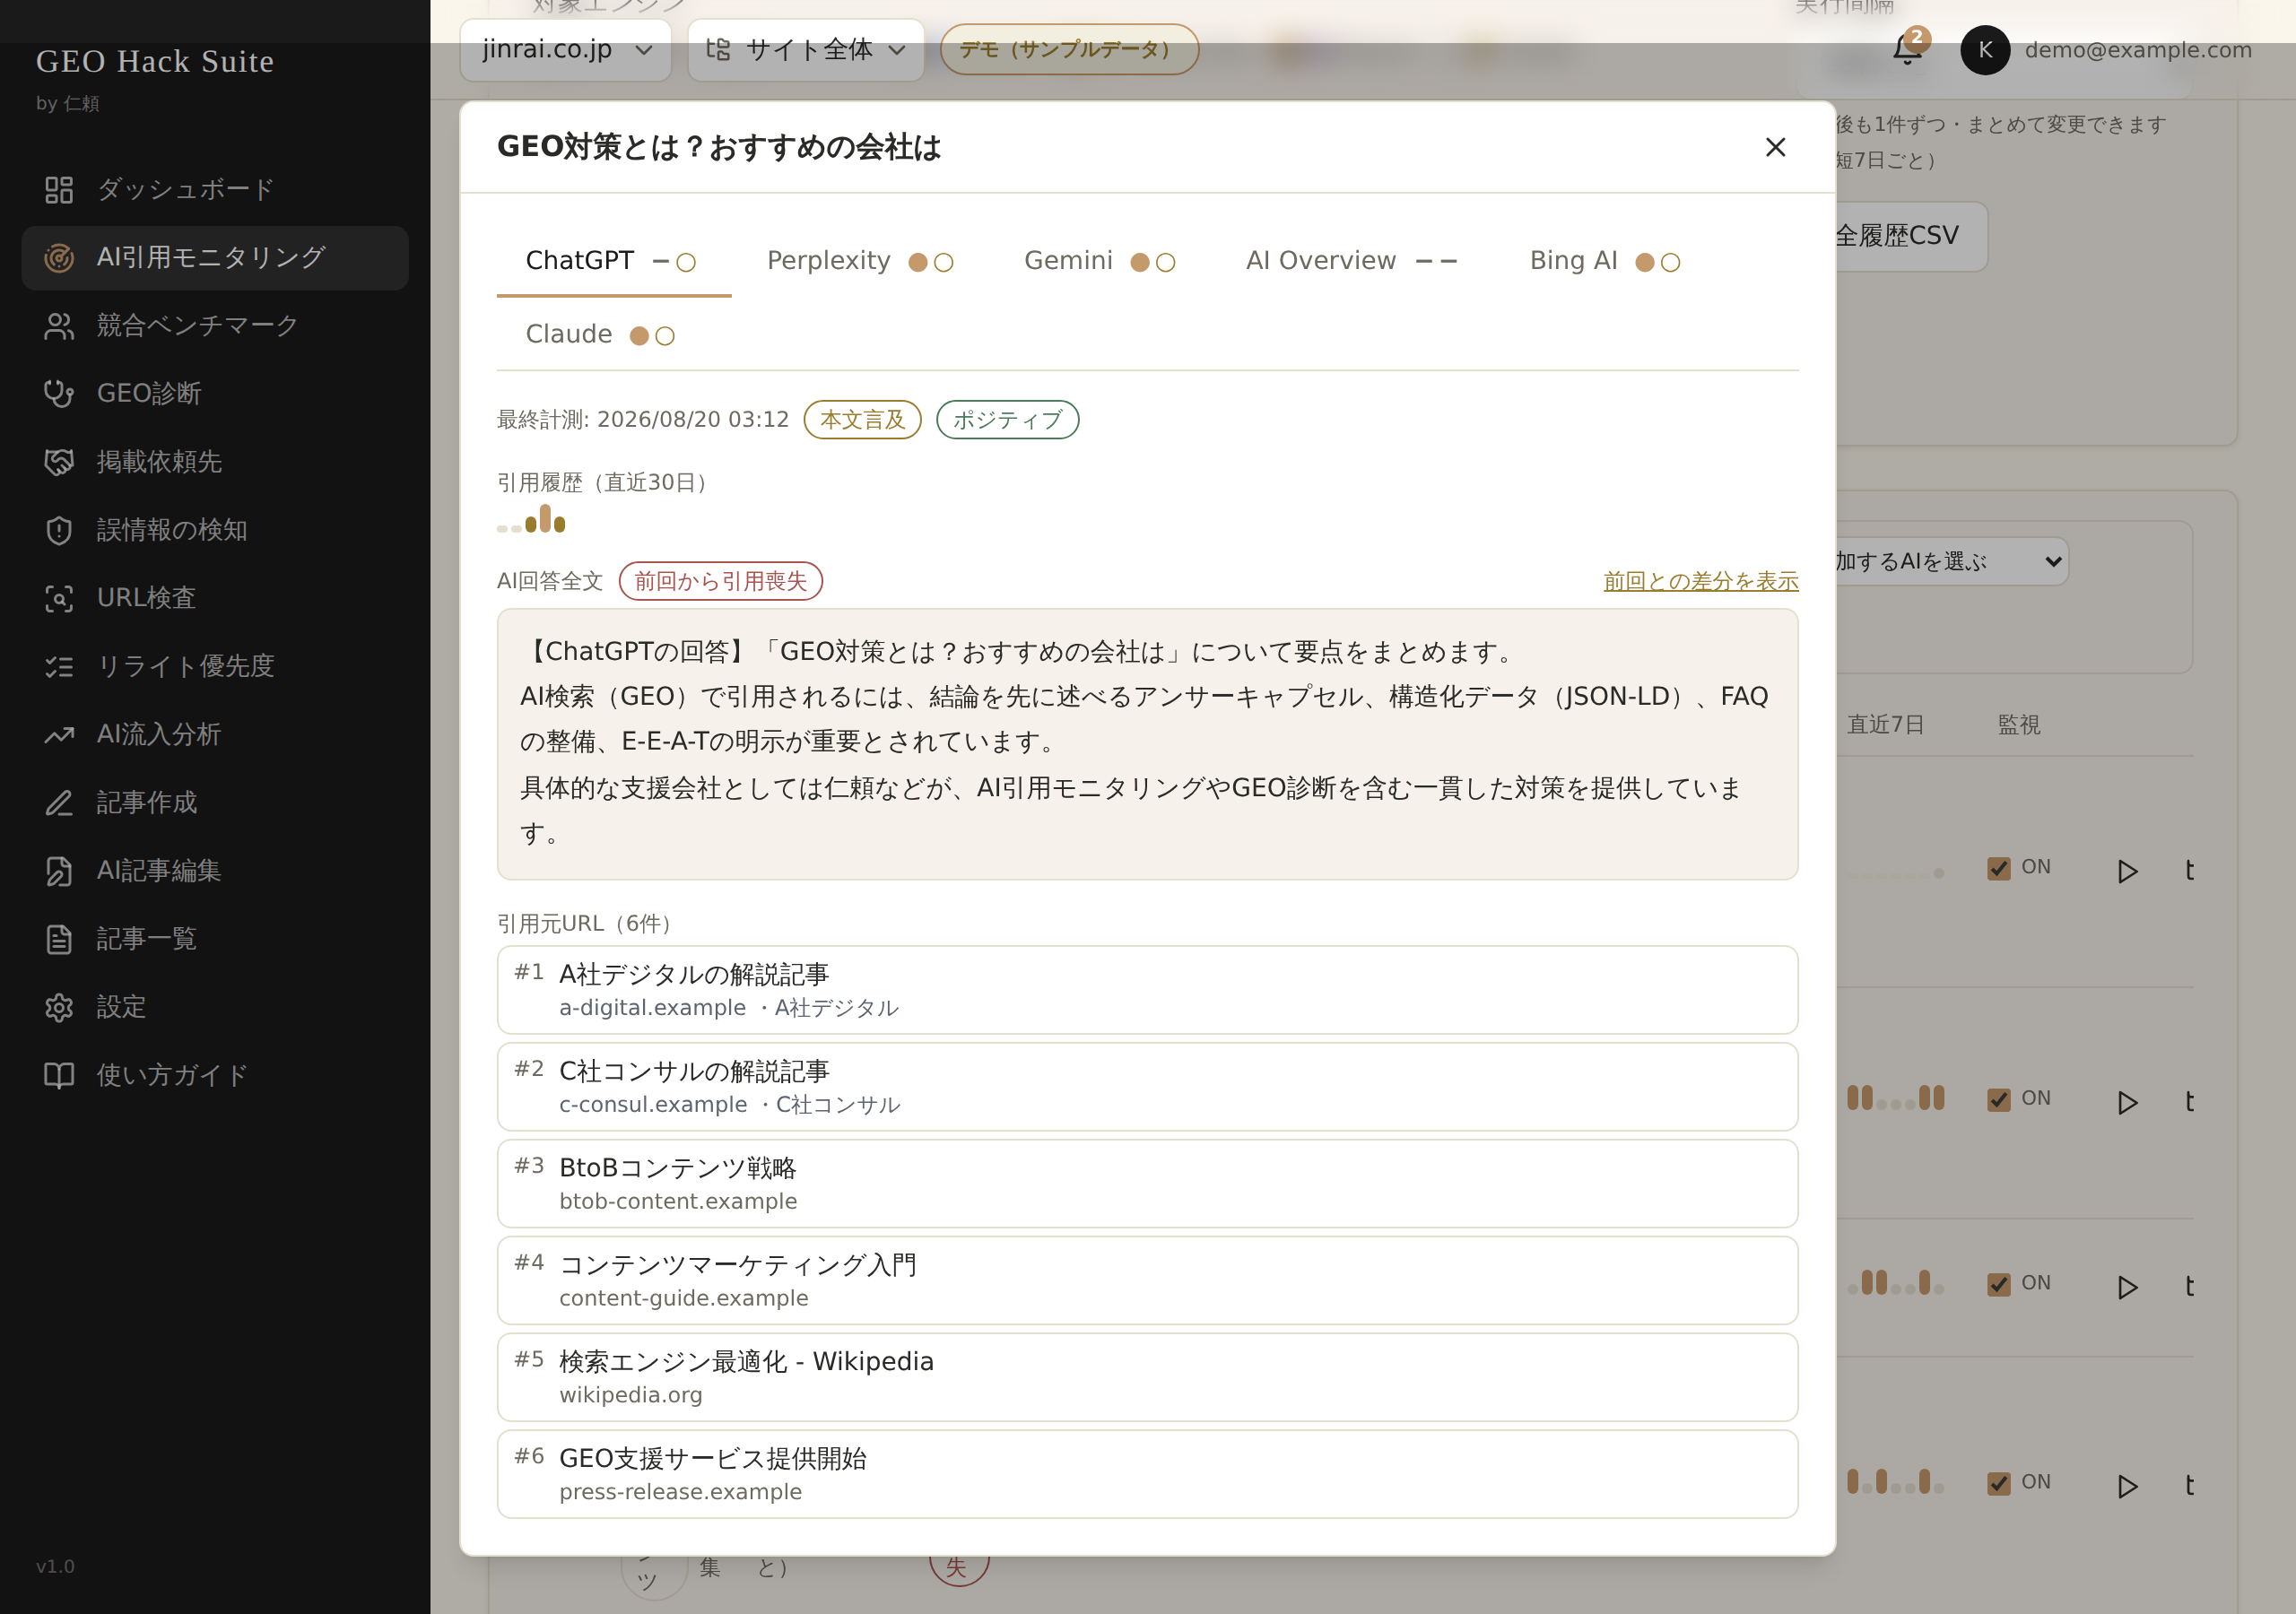Click the 引用履歴 sparkline bars

(531, 519)
